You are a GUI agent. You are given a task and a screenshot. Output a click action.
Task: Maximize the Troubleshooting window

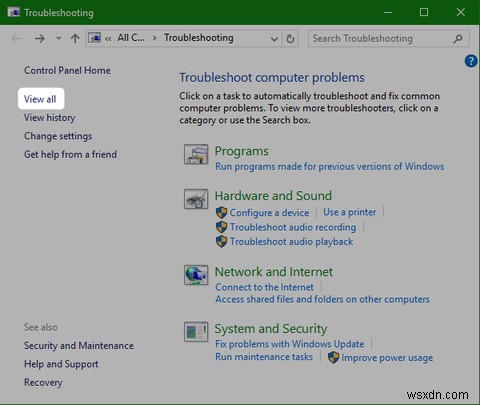[424, 12]
